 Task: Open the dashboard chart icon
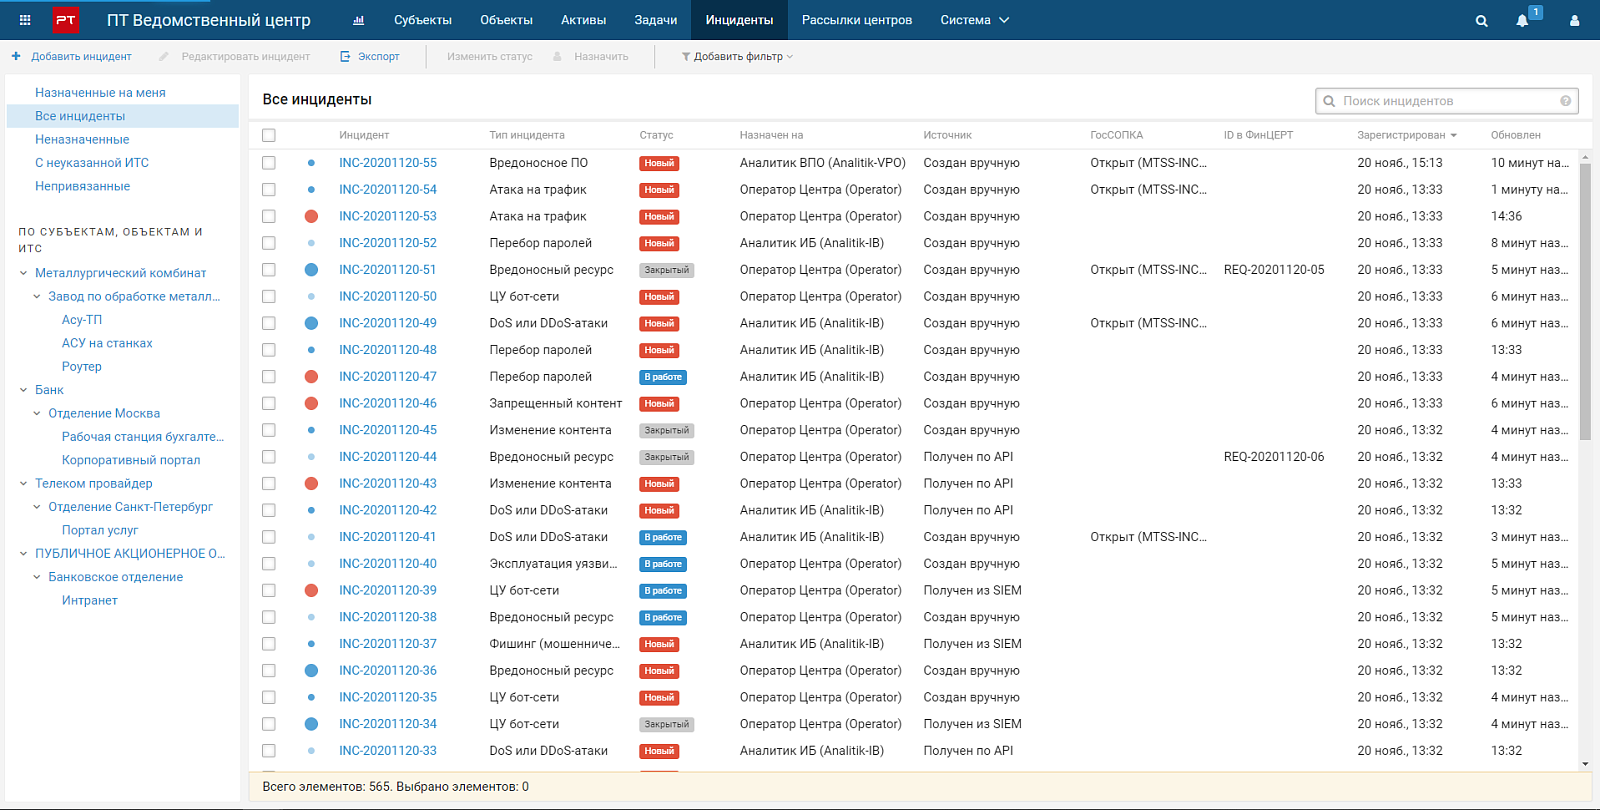pos(359,20)
